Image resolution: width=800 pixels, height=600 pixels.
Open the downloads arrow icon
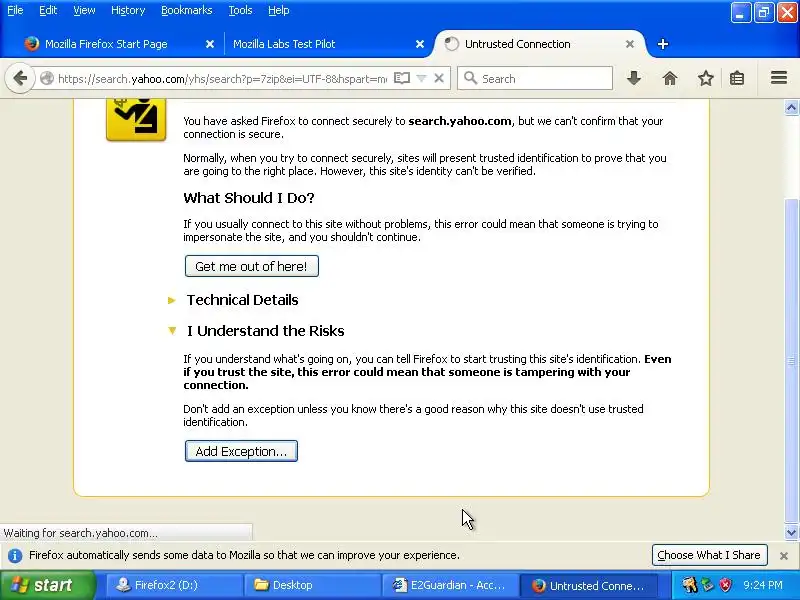pos(634,79)
